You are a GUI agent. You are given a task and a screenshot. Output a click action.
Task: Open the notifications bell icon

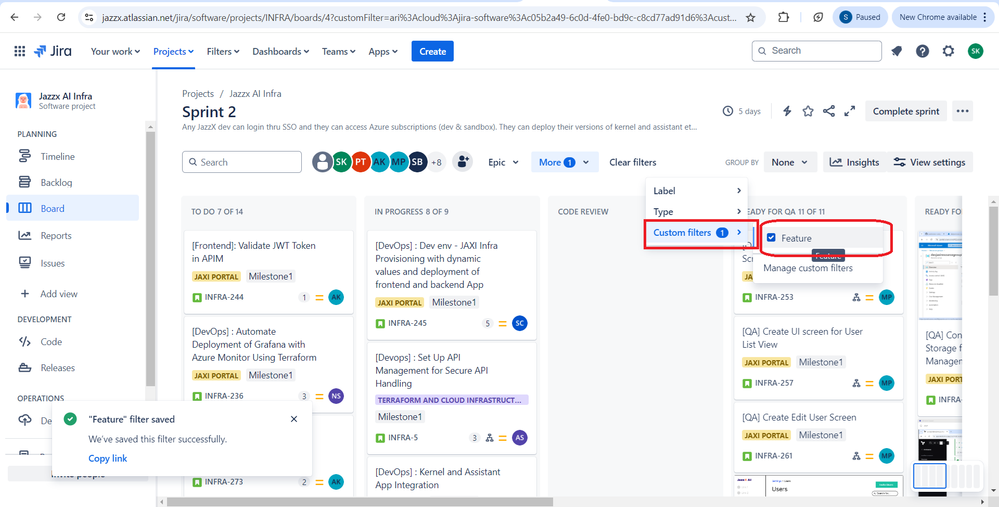(x=896, y=52)
